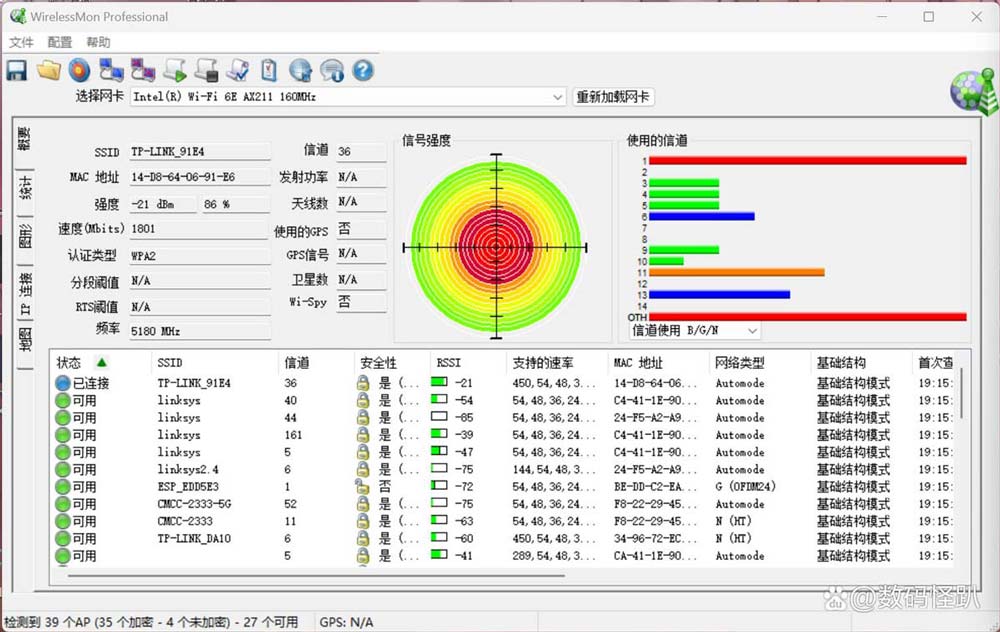Click the SSID column header
Screen dimensions: 1000x632
pyautogui.click(x=170, y=362)
